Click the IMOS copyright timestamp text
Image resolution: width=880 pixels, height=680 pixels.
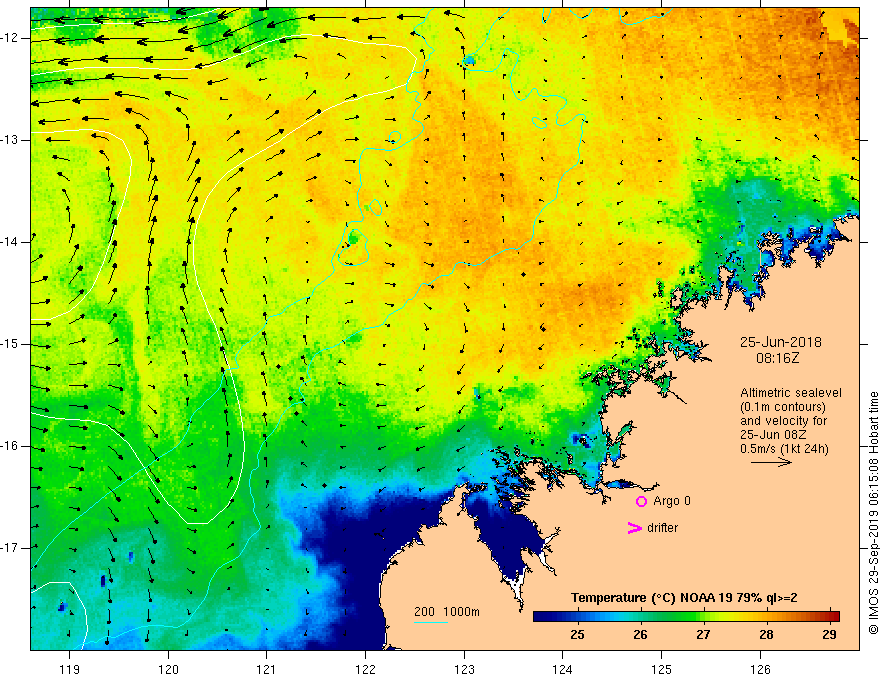(x=873, y=513)
